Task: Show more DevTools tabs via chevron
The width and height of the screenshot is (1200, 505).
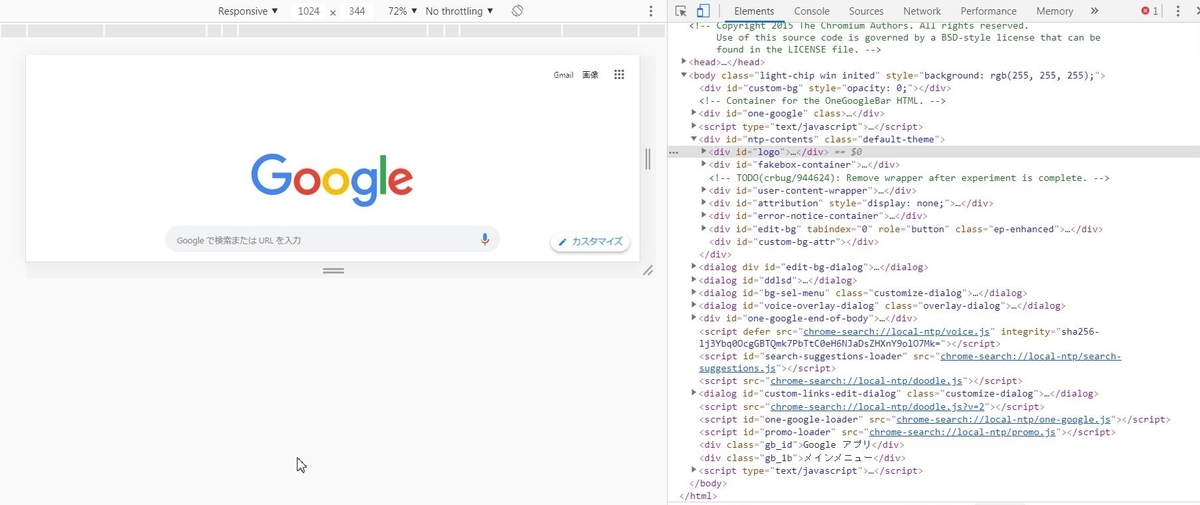Action: point(1094,11)
